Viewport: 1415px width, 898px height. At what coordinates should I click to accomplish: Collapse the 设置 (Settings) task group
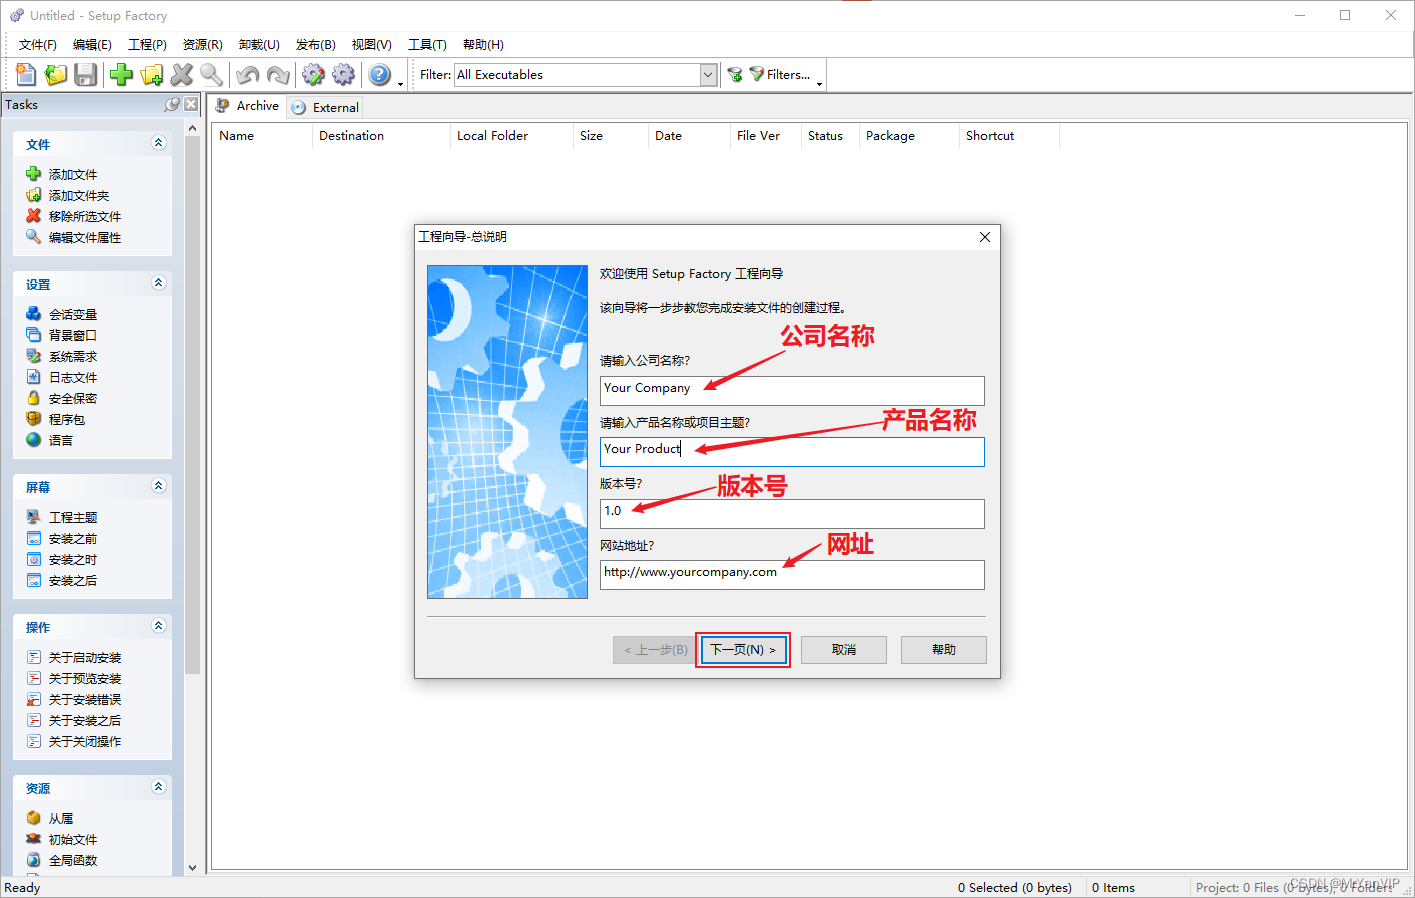click(x=158, y=282)
